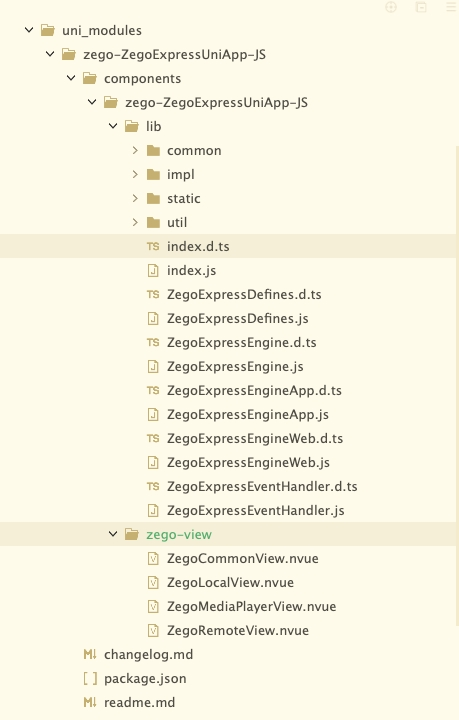This screenshot has height=720, width=459.
Task: Select ZegoExpressDefines.d.ts in the tree
Action: [244, 294]
